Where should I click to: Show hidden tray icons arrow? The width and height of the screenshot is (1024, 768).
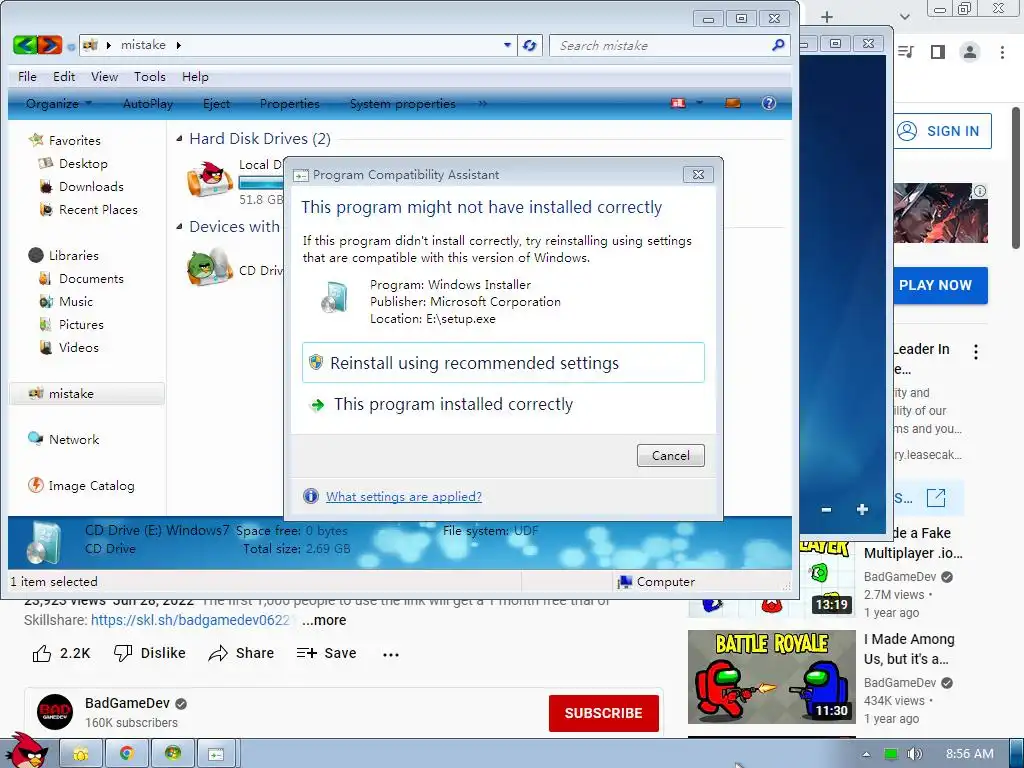[866, 754]
